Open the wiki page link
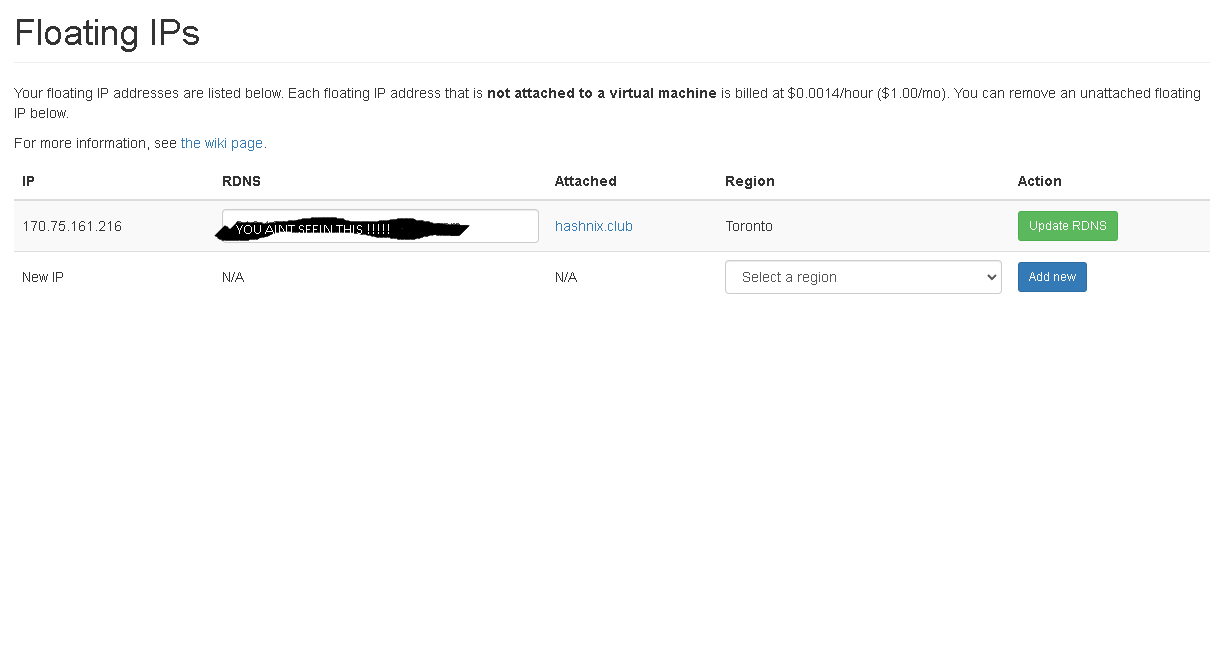This screenshot has width=1219, height=648. 221,143
